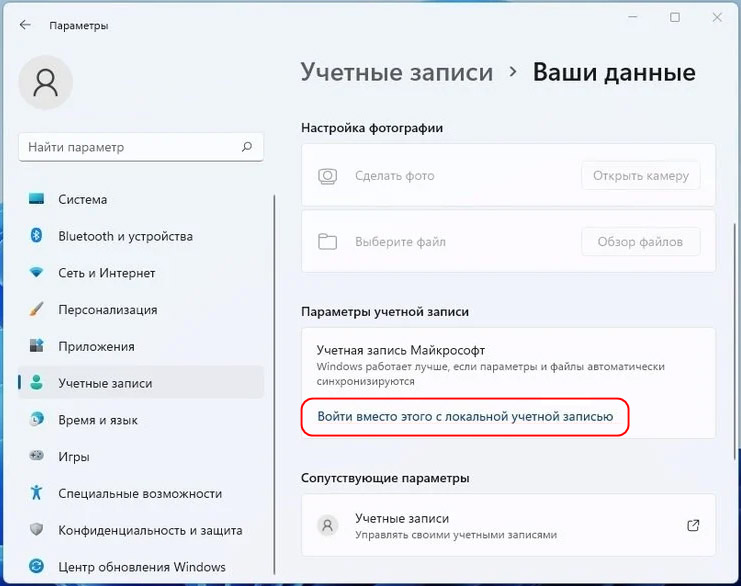Image resolution: width=741 pixels, height=586 pixels.
Task: Click 'Управлять своими учетными записями' text
Action: coord(456,535)
